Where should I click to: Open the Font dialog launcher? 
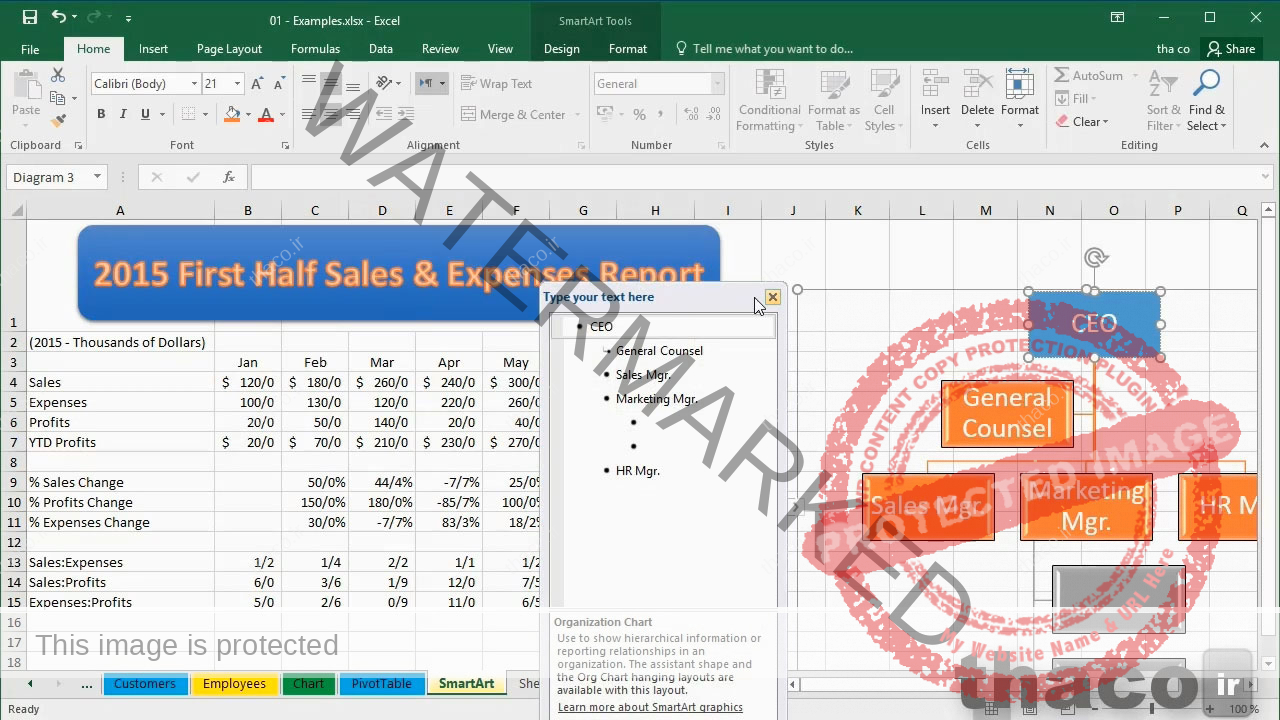click(x=285, y=146)
